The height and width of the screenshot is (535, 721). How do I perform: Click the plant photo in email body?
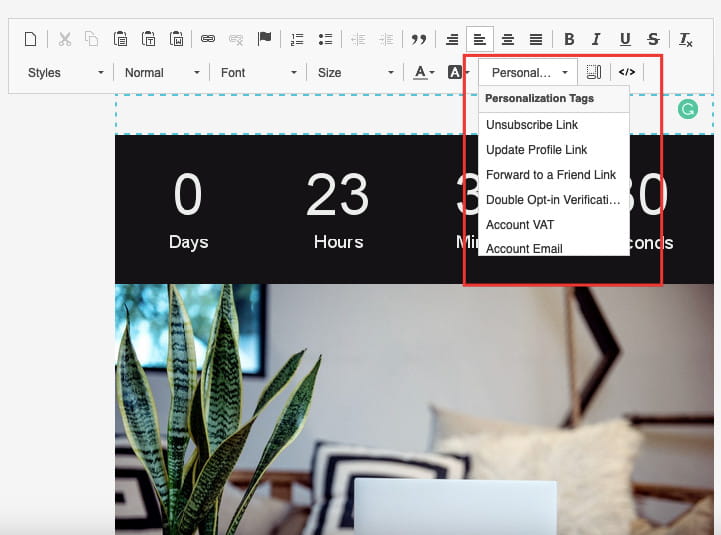pyautogui.click(x=414, y=409)
